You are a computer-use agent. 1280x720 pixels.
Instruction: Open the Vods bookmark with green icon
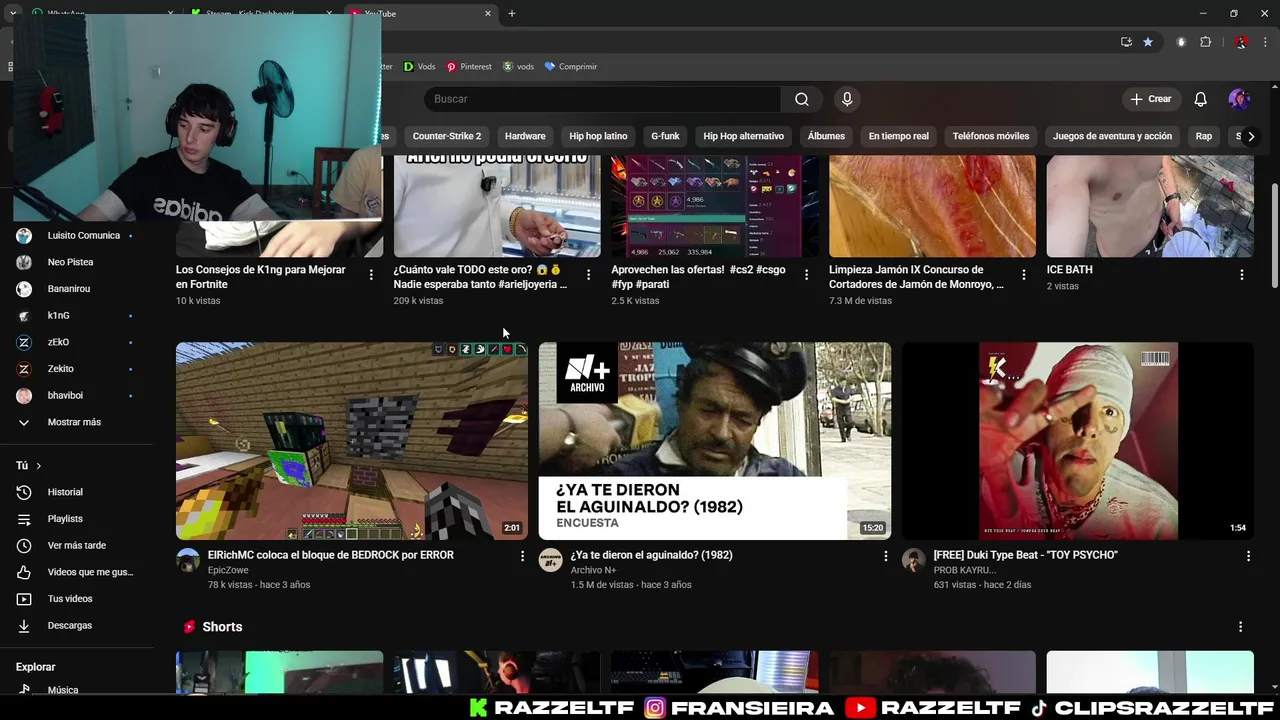tap(419, 67)
